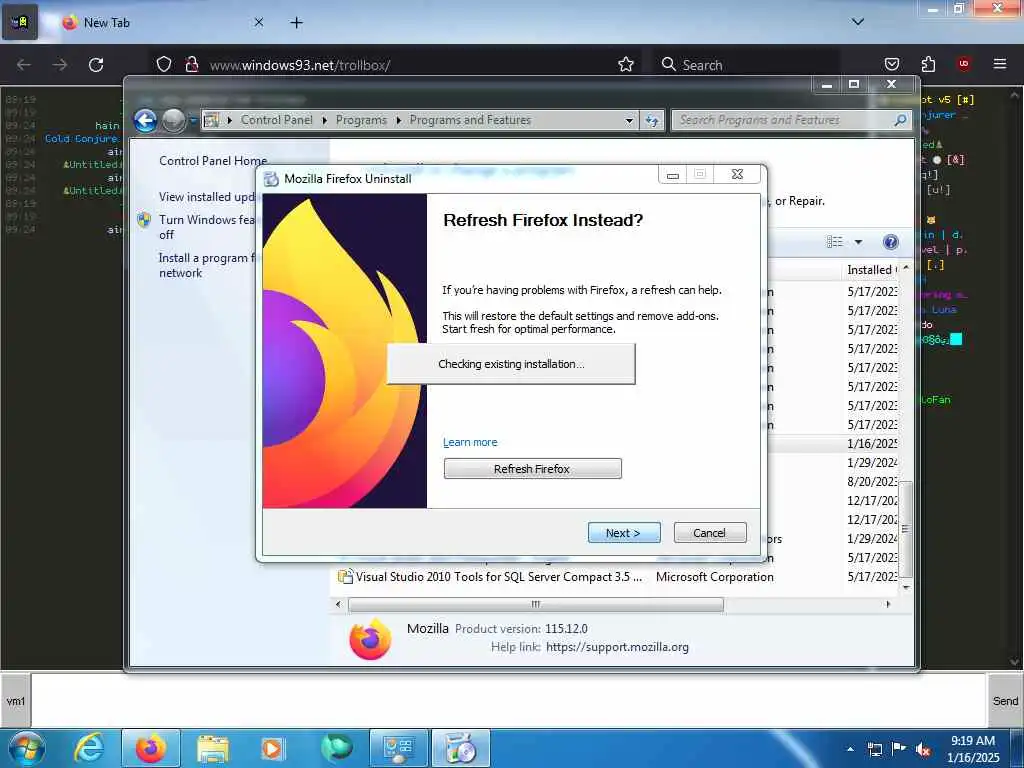Open the site security padlock icon

(191, 64)
